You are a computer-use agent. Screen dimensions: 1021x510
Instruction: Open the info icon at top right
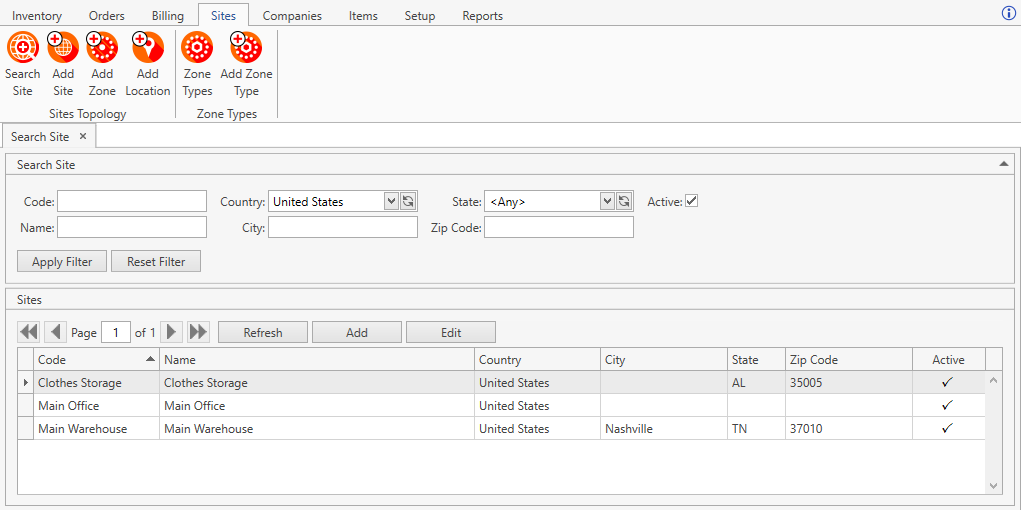tap(1008, 13)
